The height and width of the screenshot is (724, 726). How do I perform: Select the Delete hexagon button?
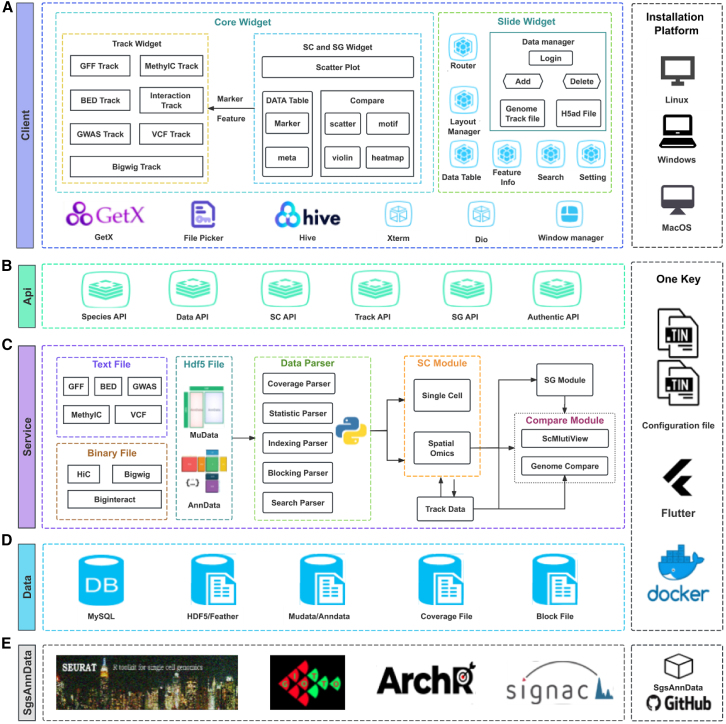coord(582,81)
